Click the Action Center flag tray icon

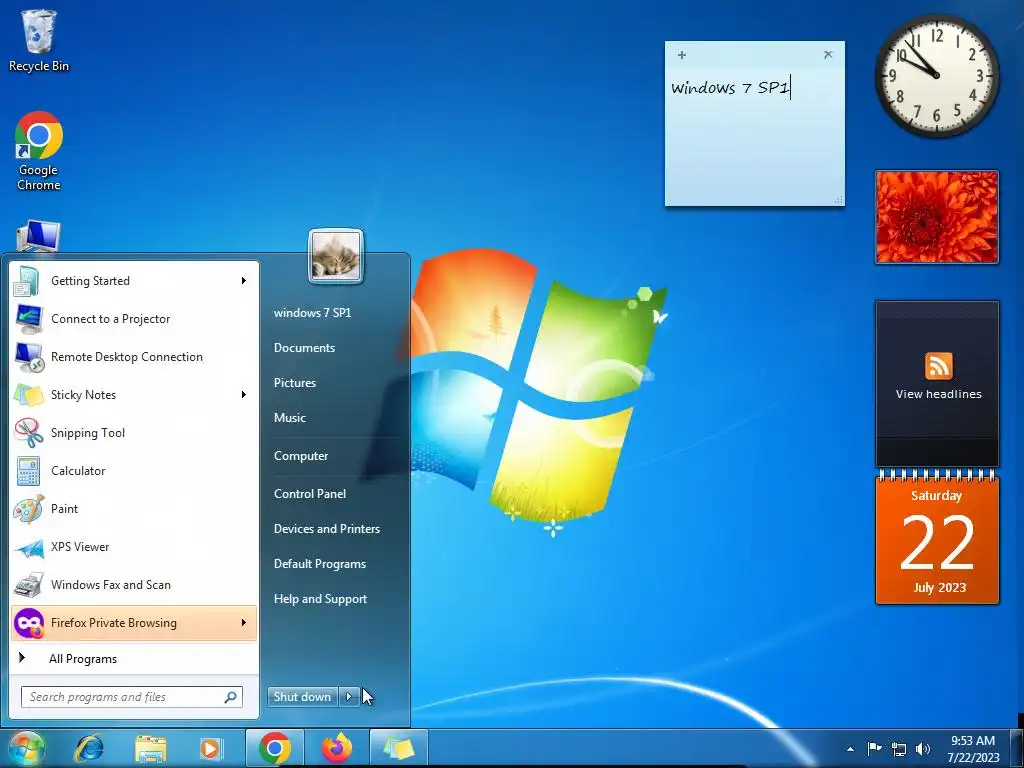point(874,748)
